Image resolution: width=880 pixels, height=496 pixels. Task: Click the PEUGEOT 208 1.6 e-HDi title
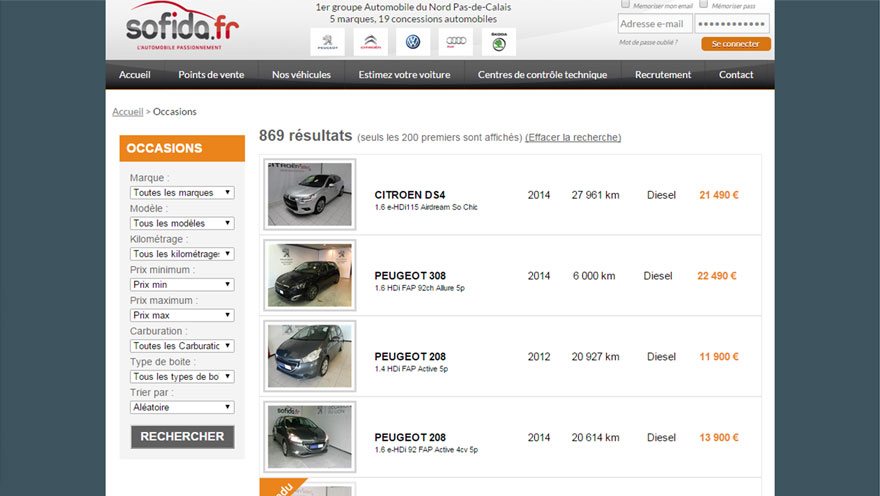click(410, 437)
